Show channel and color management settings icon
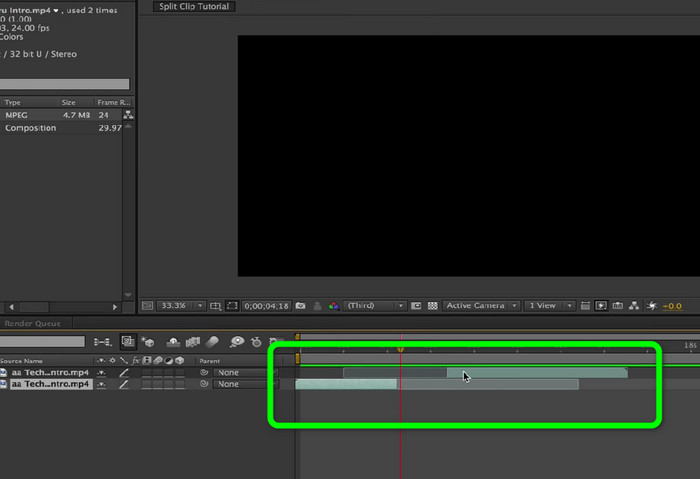 [333, 306]
